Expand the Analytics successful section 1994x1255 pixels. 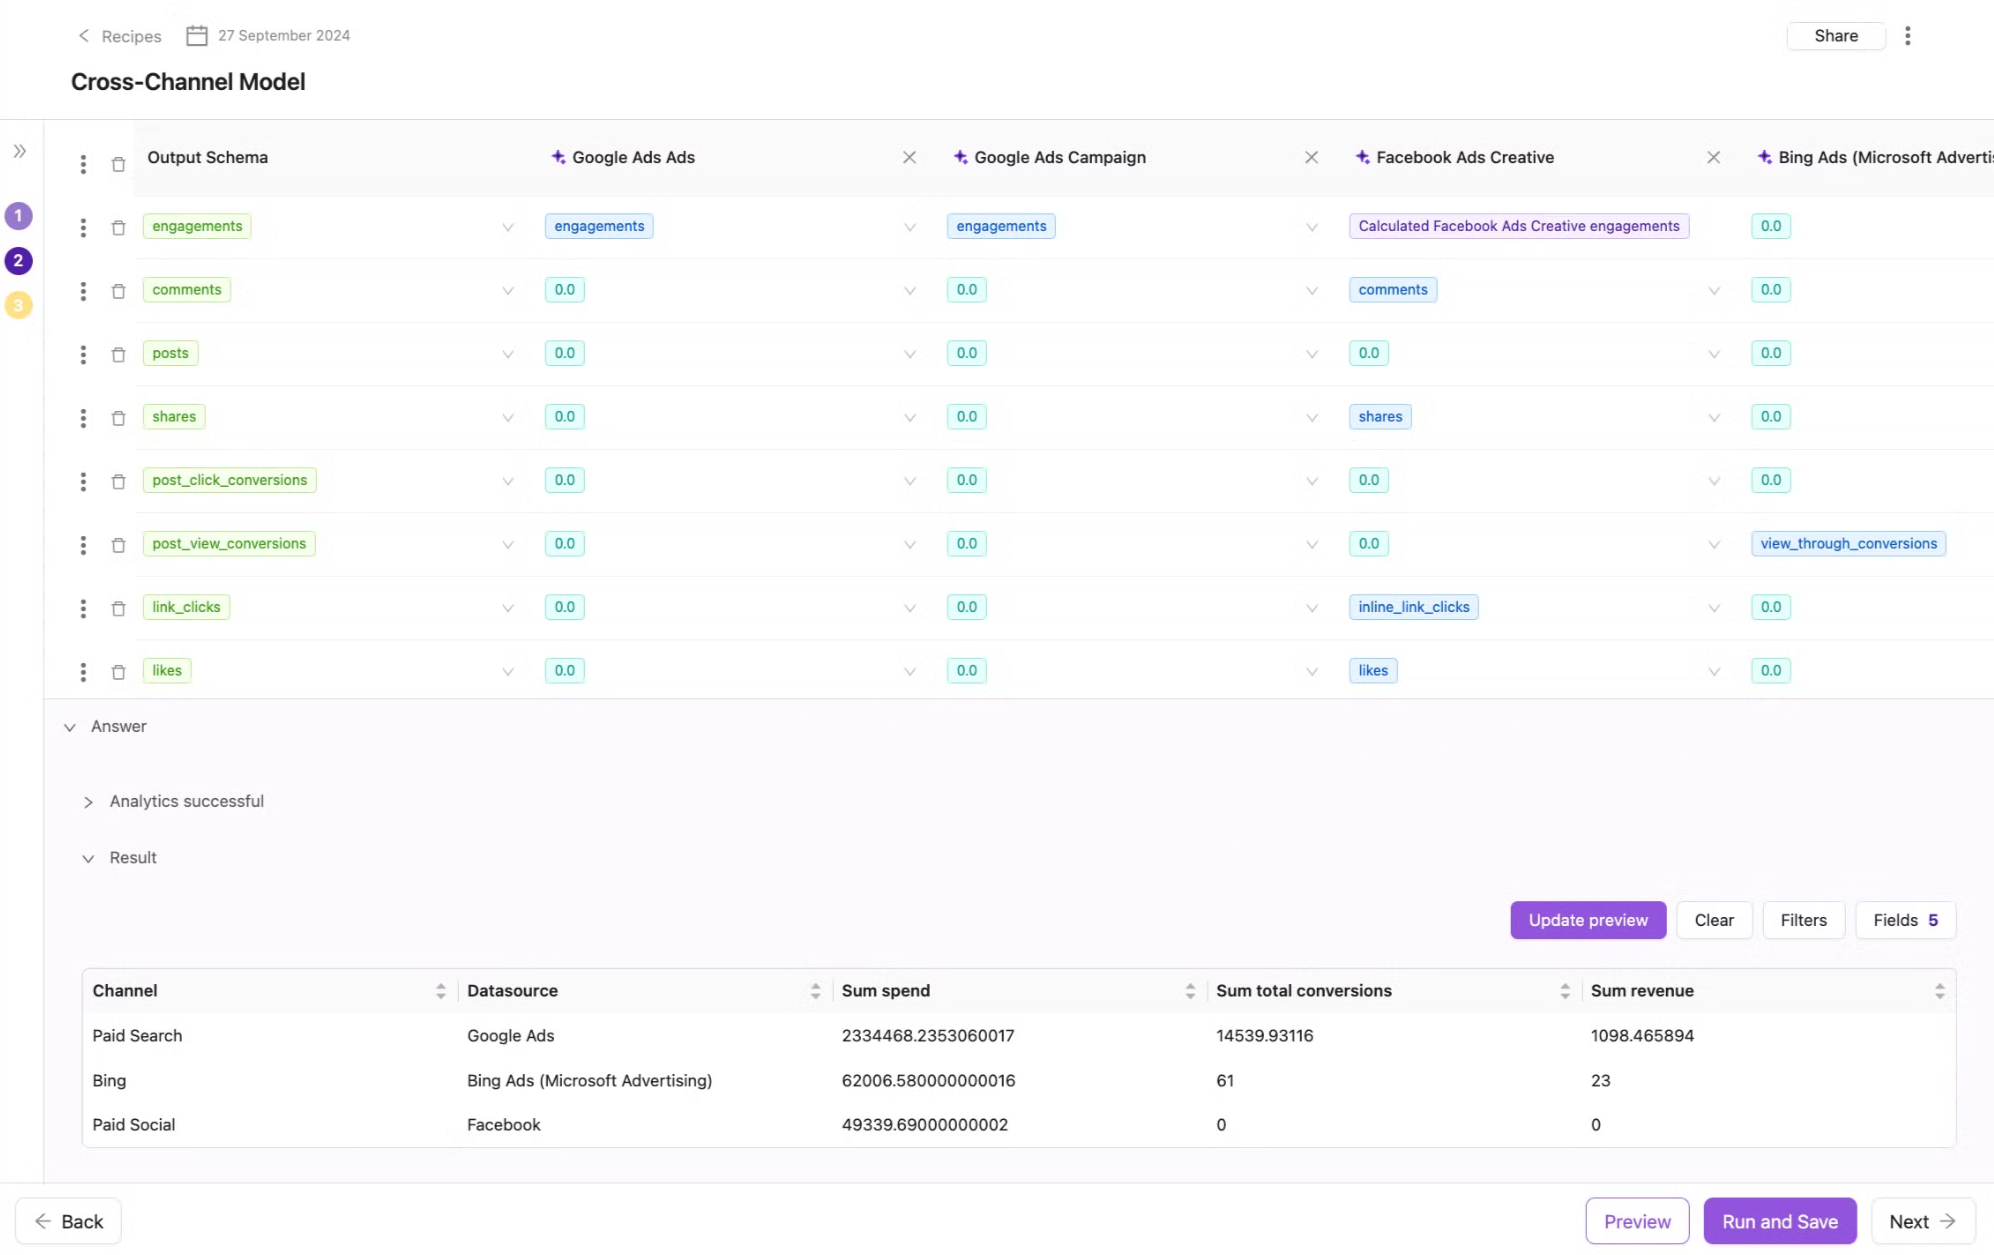[x=88, y=802]
